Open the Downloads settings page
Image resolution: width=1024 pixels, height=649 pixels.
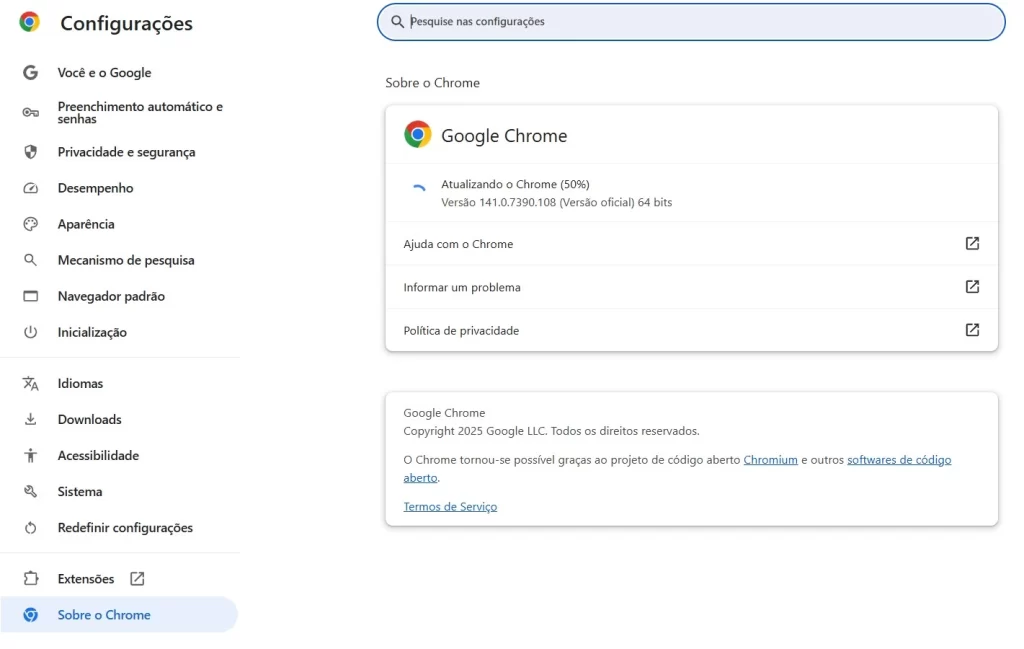pyautogui.click(x=90, y=420)
